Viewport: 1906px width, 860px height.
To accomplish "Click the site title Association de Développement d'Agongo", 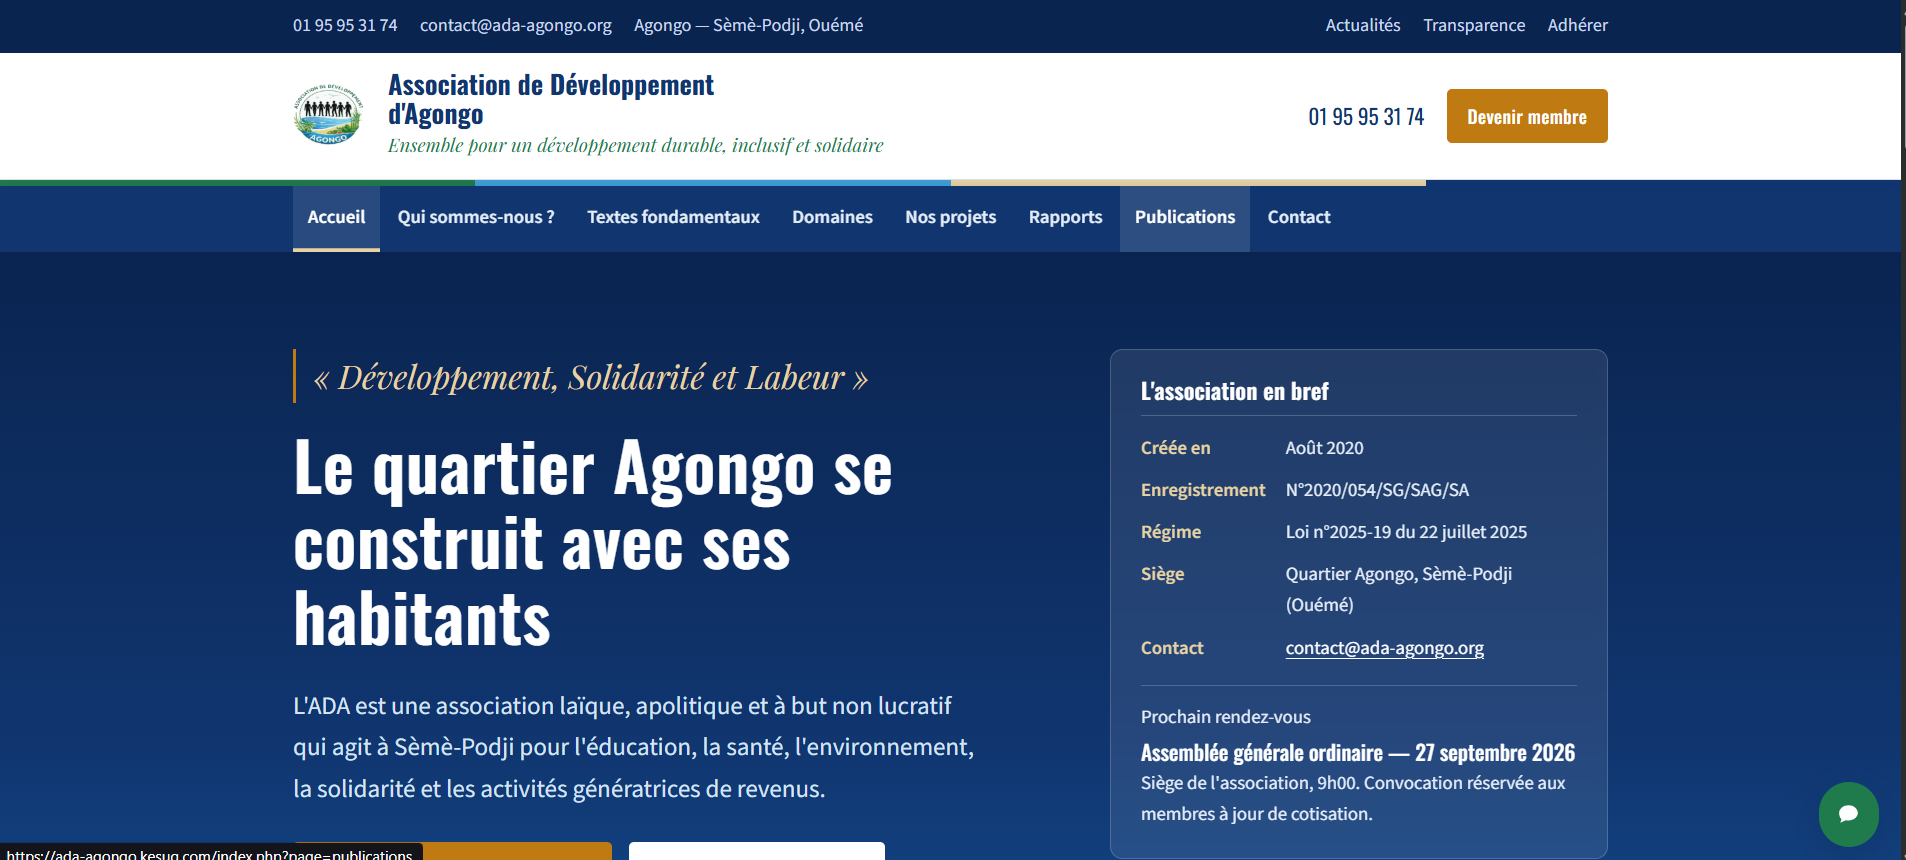I will point(551,100).
